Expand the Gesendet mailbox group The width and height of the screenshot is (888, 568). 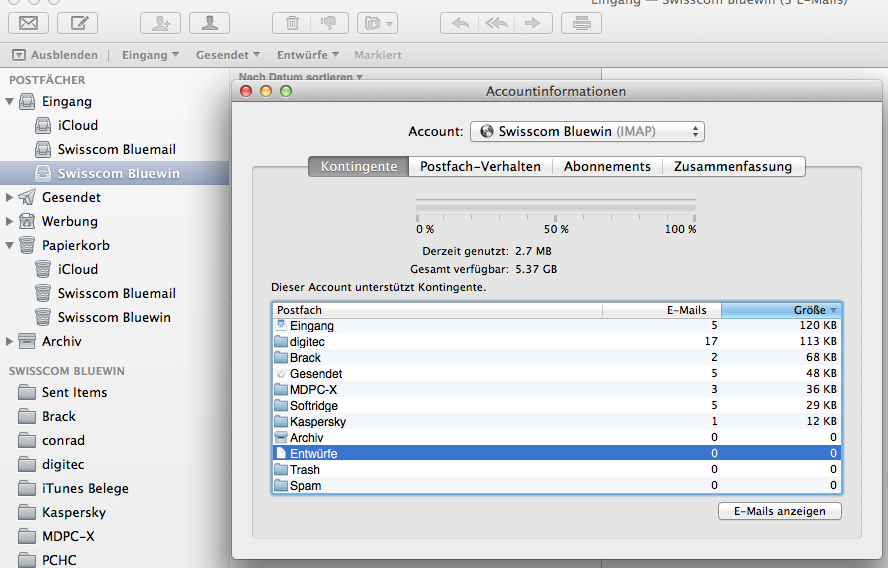click(9, 198)
